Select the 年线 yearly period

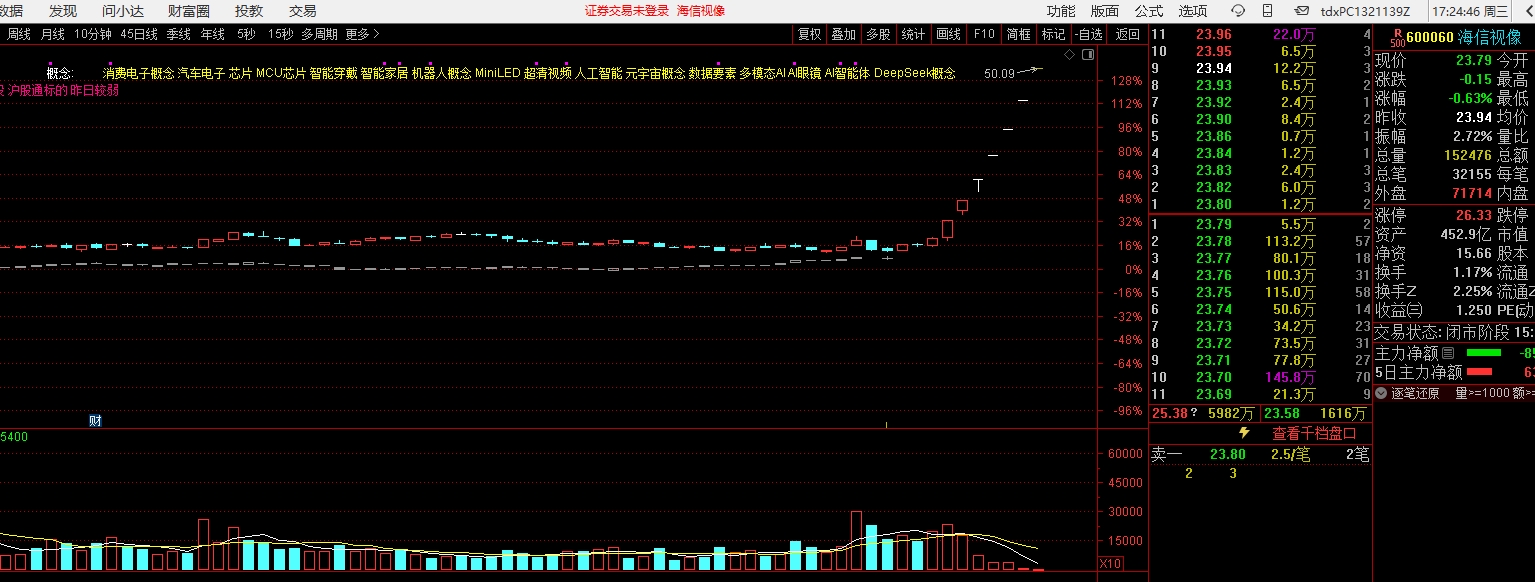point(213,34)
